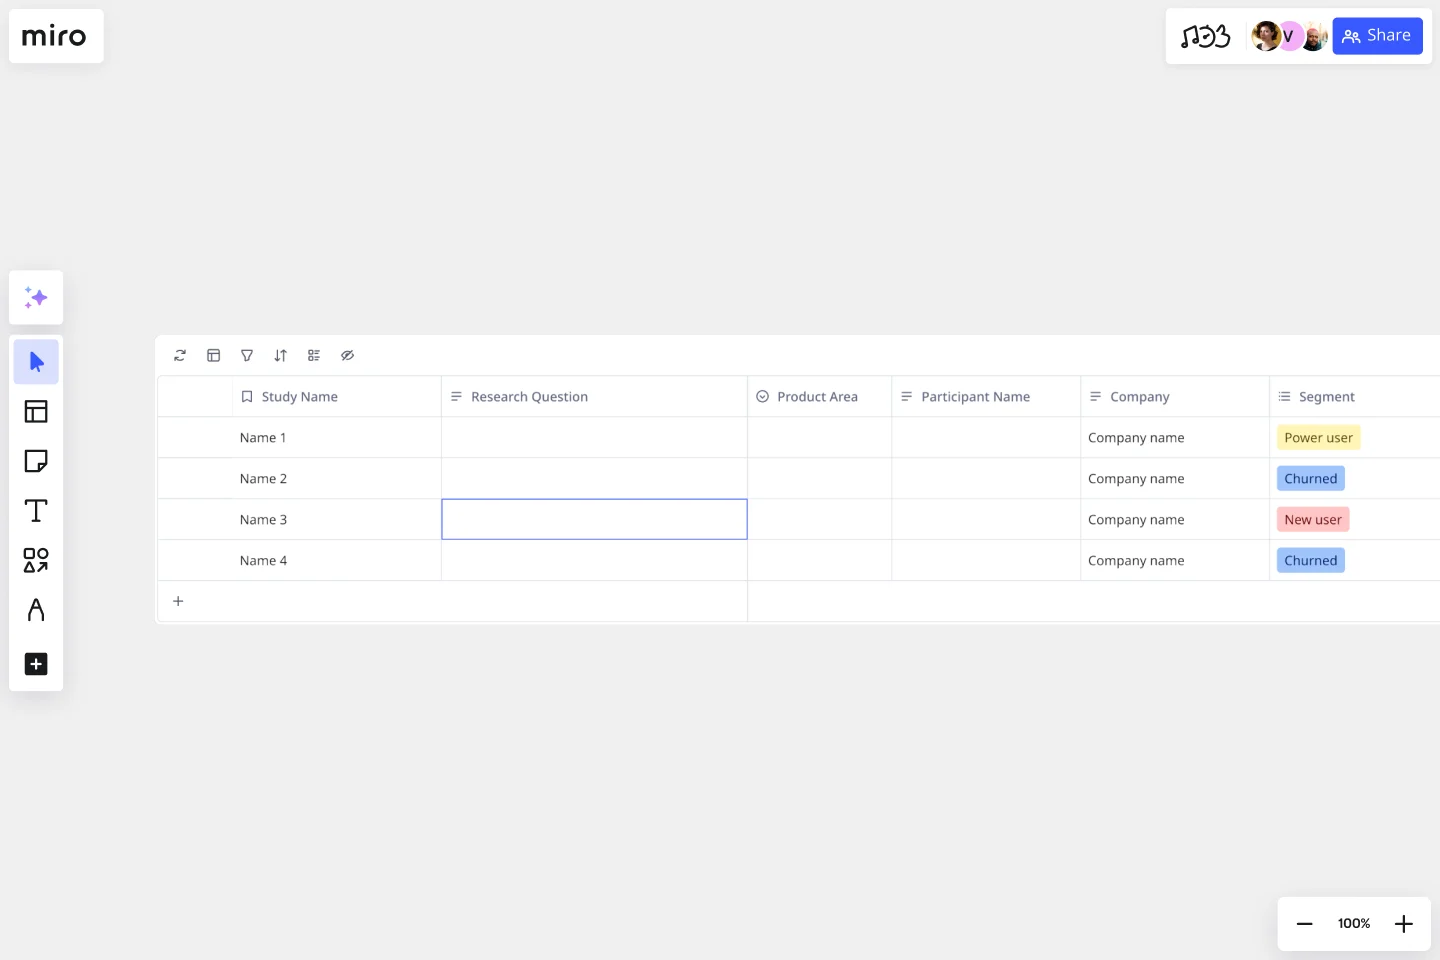Click Participant Name cell in Name 2 row
The width and height of the screenshot is (1440, 960).
[986, 479]
